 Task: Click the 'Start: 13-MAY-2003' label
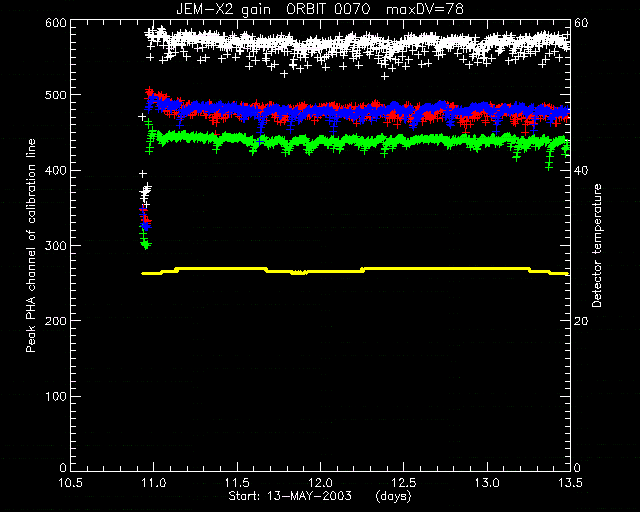point(290,496)
